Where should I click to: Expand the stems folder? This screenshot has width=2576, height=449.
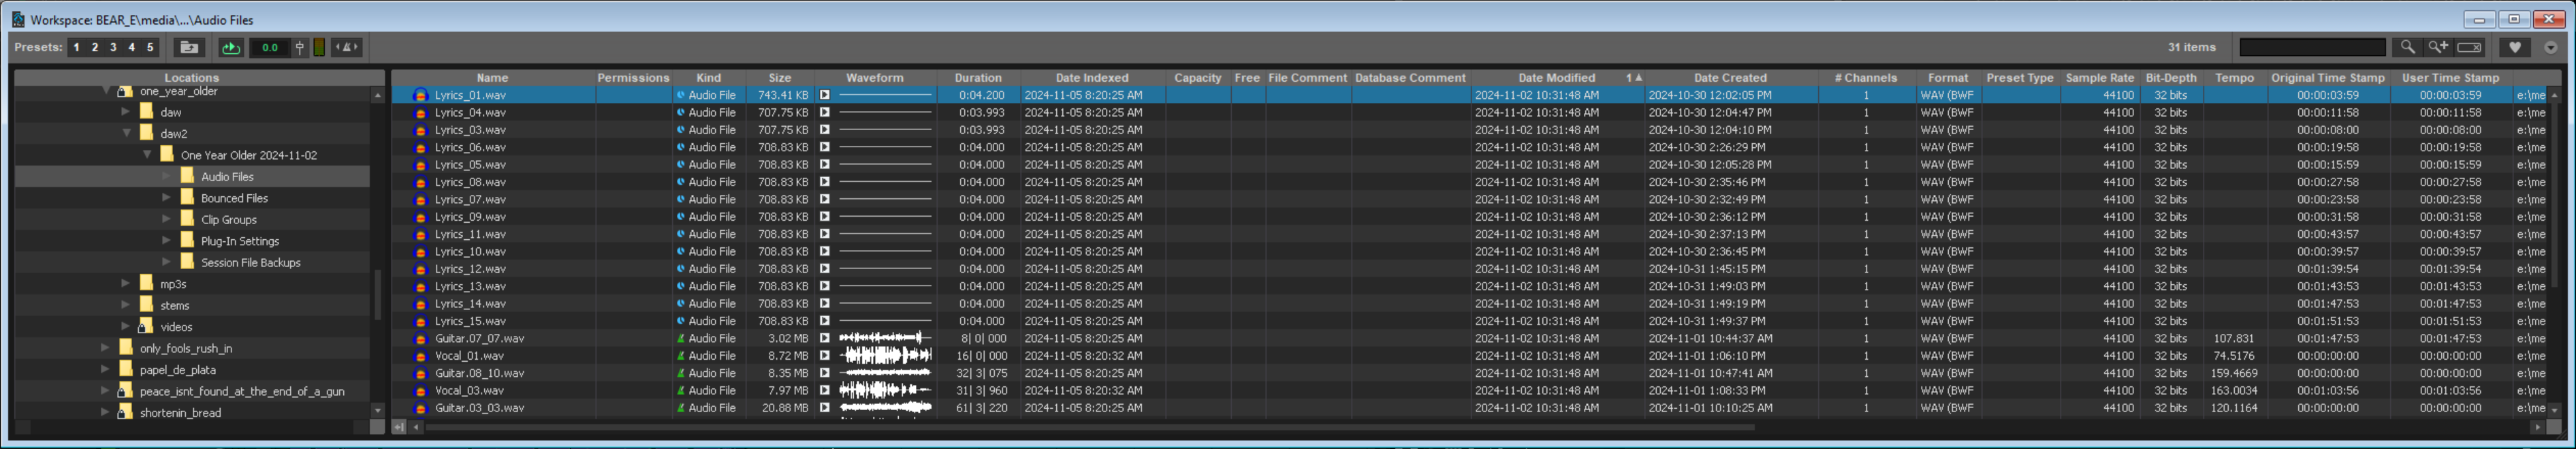[x=126, y=305]
